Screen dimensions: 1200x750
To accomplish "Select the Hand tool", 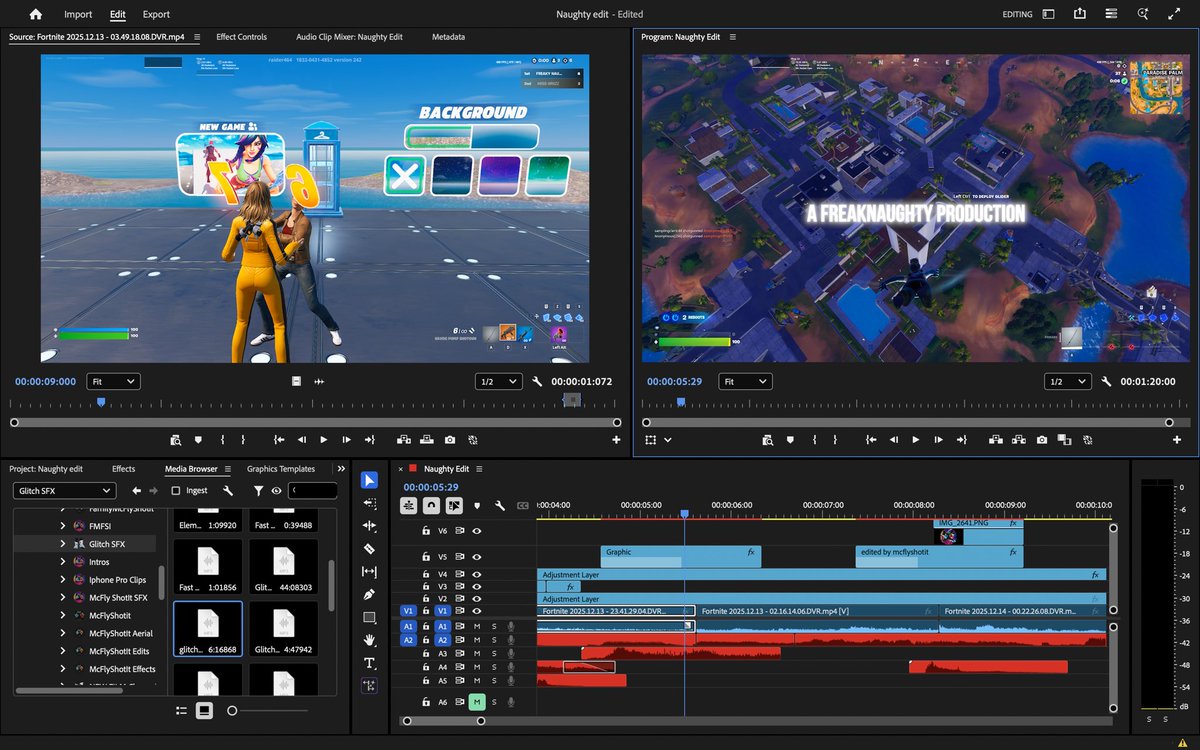I will pyautogui.click(x=369, y=640).
